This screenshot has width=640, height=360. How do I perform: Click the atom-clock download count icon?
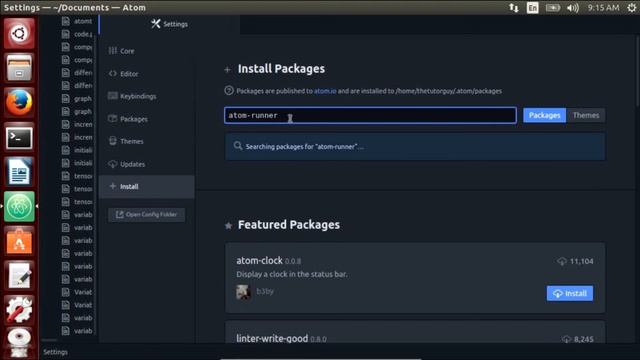[x=562, y=261]
